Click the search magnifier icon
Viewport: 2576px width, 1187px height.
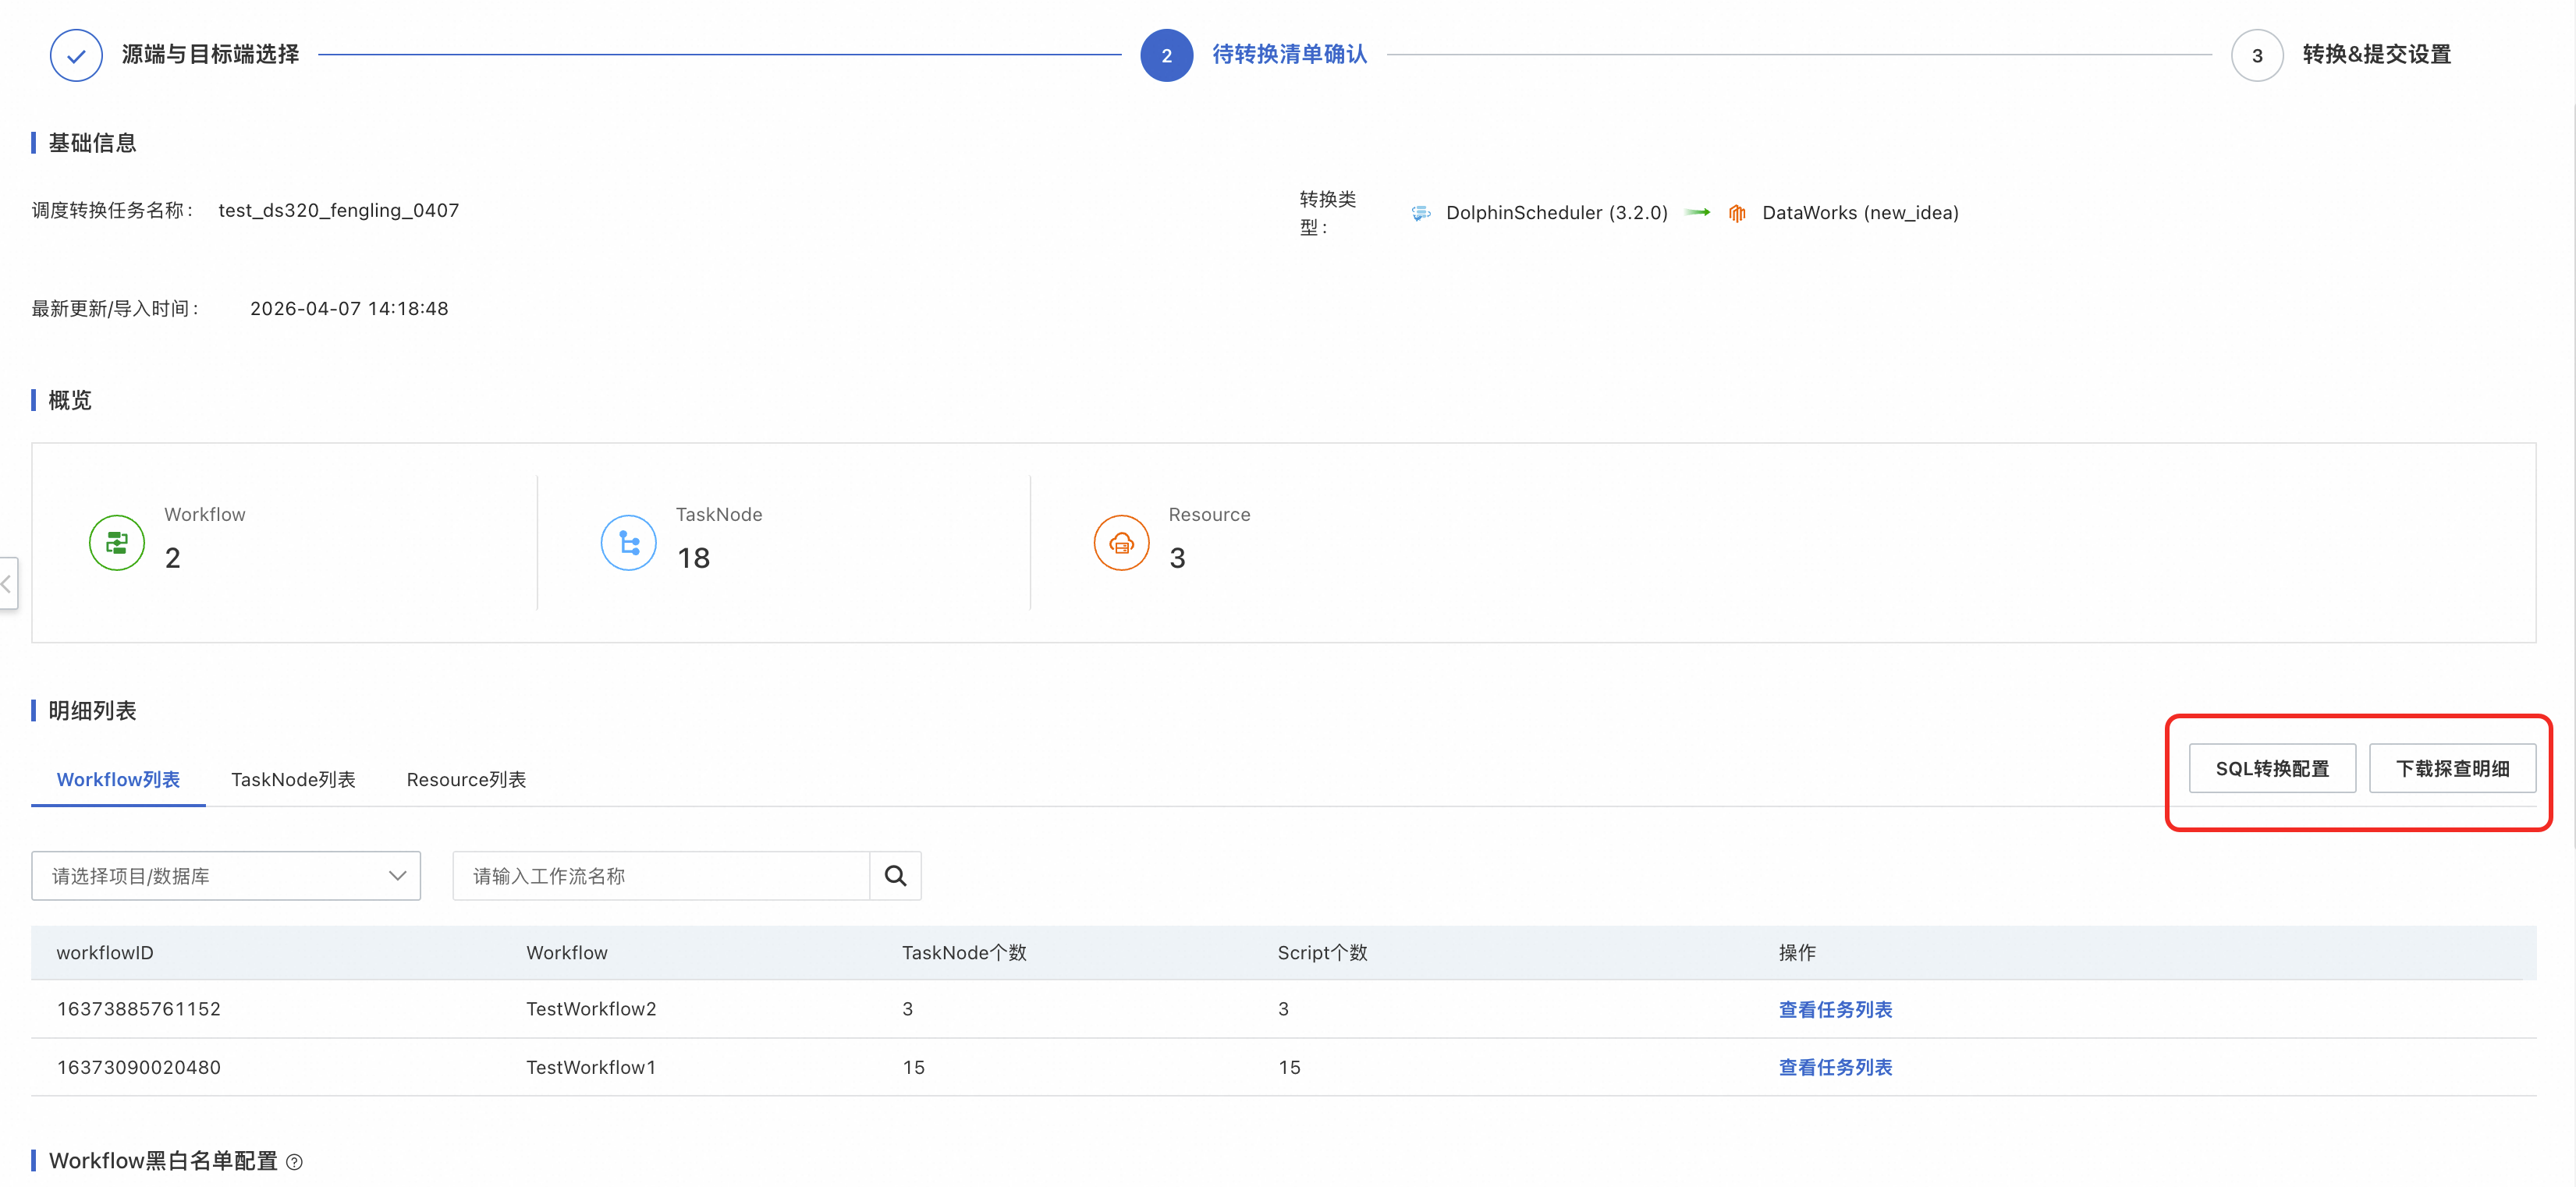coord(895,876)
